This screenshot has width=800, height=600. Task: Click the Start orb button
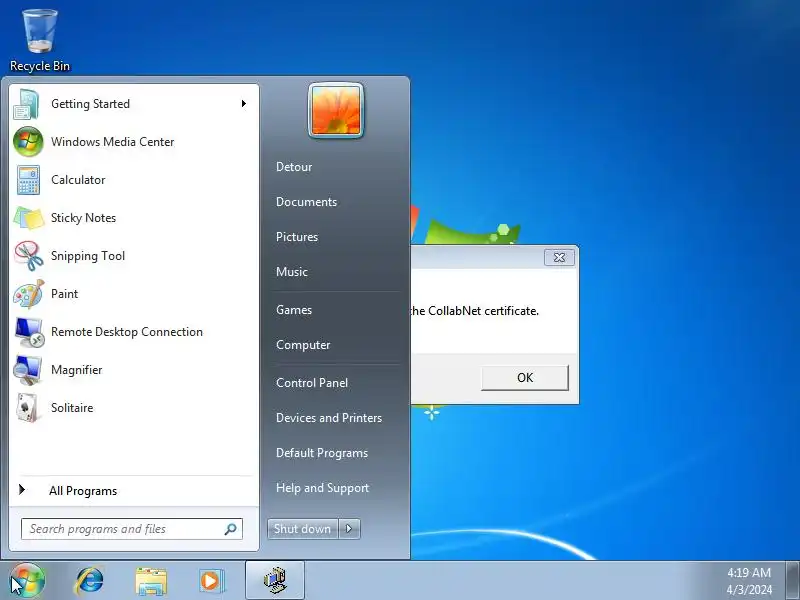coord(27,580)
